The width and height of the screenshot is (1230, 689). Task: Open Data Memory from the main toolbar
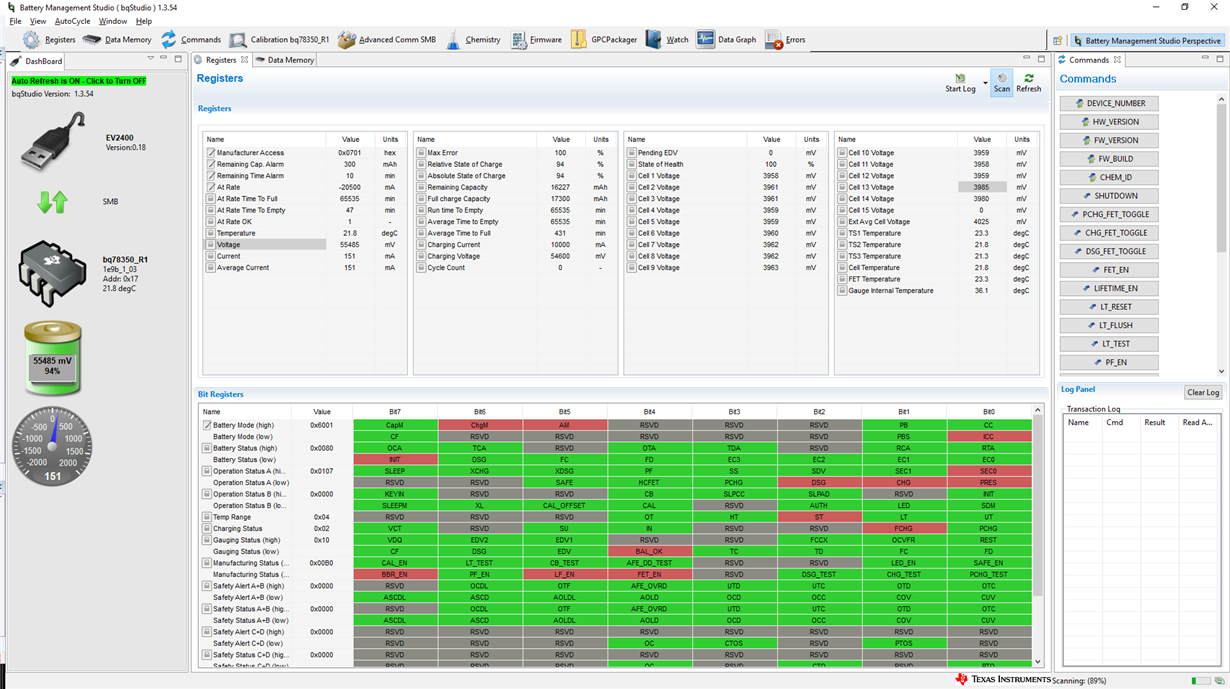[x=117, y=40]
